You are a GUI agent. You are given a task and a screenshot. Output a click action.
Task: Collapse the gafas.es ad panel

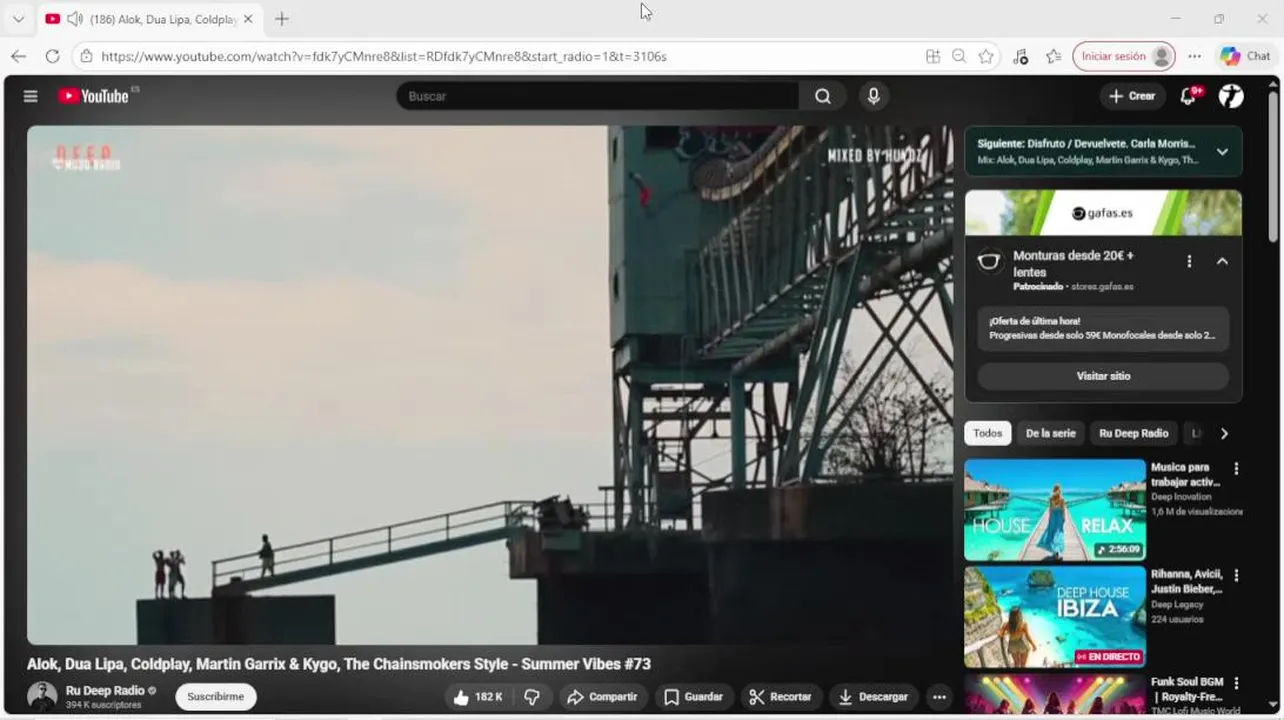(1222, 261)
